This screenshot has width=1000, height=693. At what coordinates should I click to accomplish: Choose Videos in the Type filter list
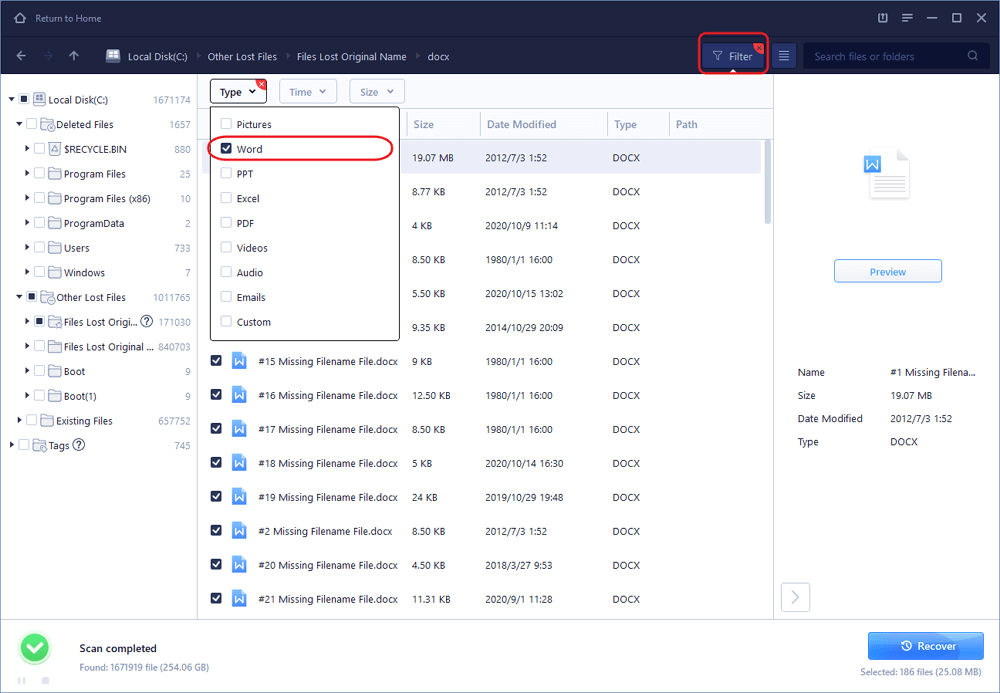(x=251, y=248)
